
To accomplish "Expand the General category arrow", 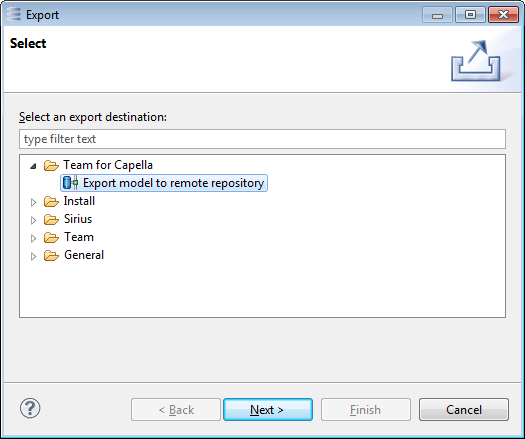I will point(33,257).
